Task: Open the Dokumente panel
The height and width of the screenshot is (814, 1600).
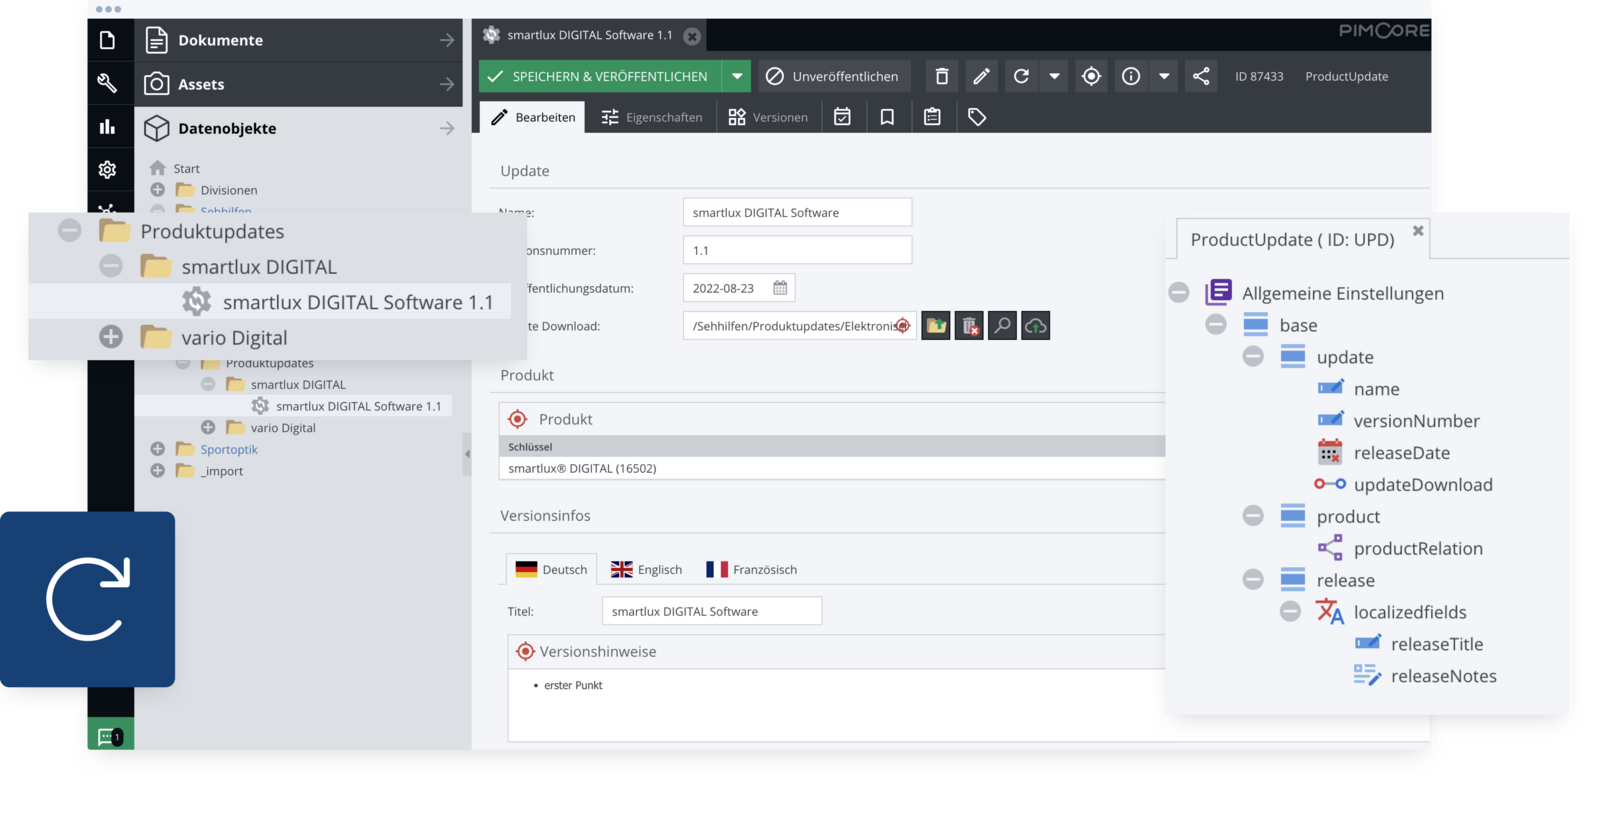Action: pyautogui.click(x=299, y=40)
